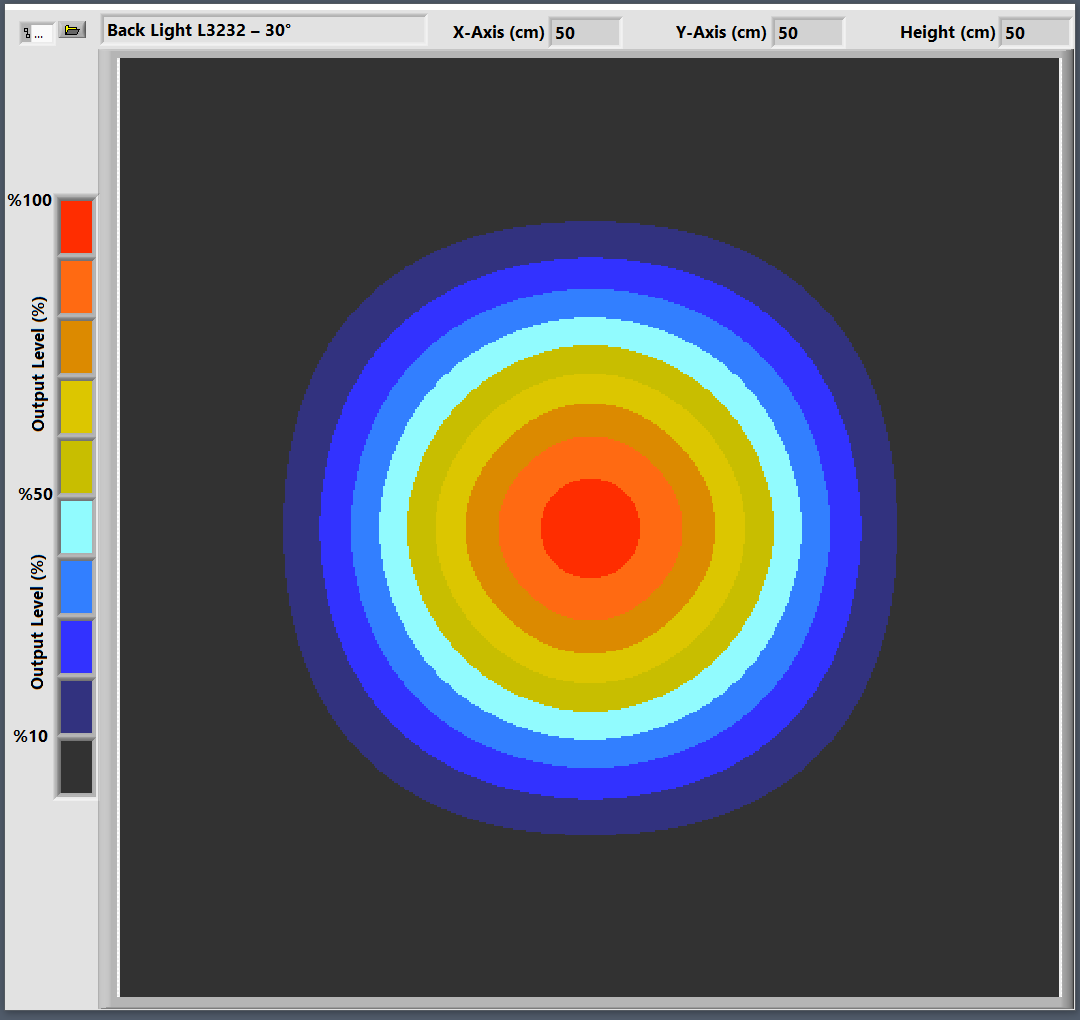This screenshot has width=1080, height=1020.
Task: Click the open folder browse icon
Action: click(x=72, y=31)
